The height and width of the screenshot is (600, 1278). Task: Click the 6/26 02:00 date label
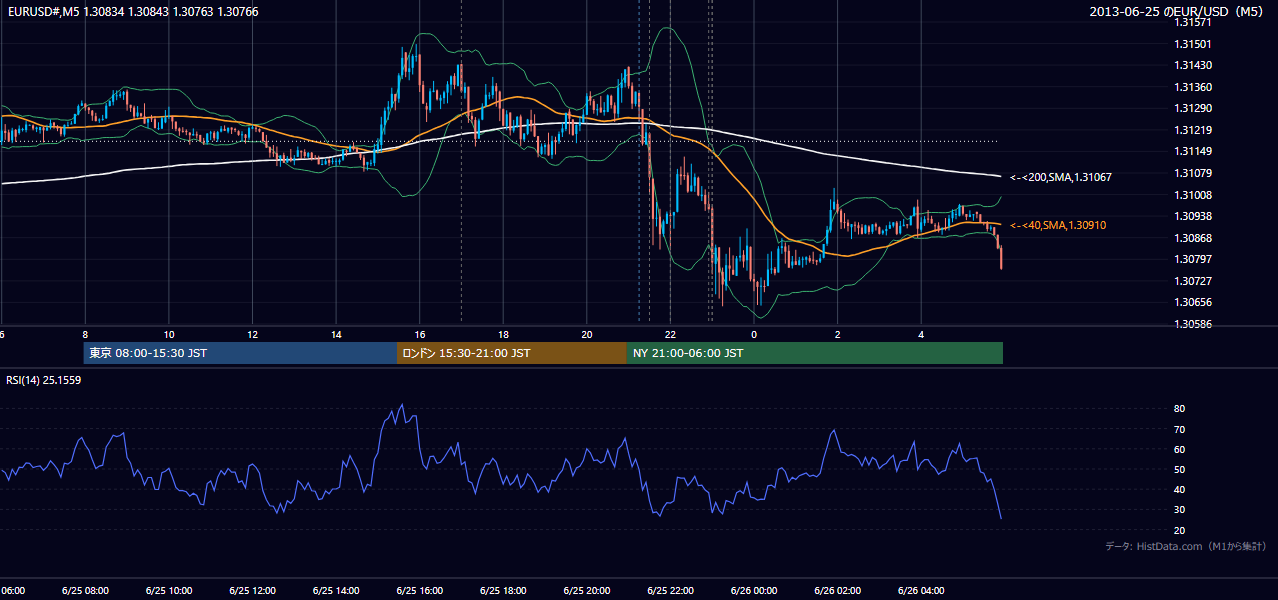point(838,590)
